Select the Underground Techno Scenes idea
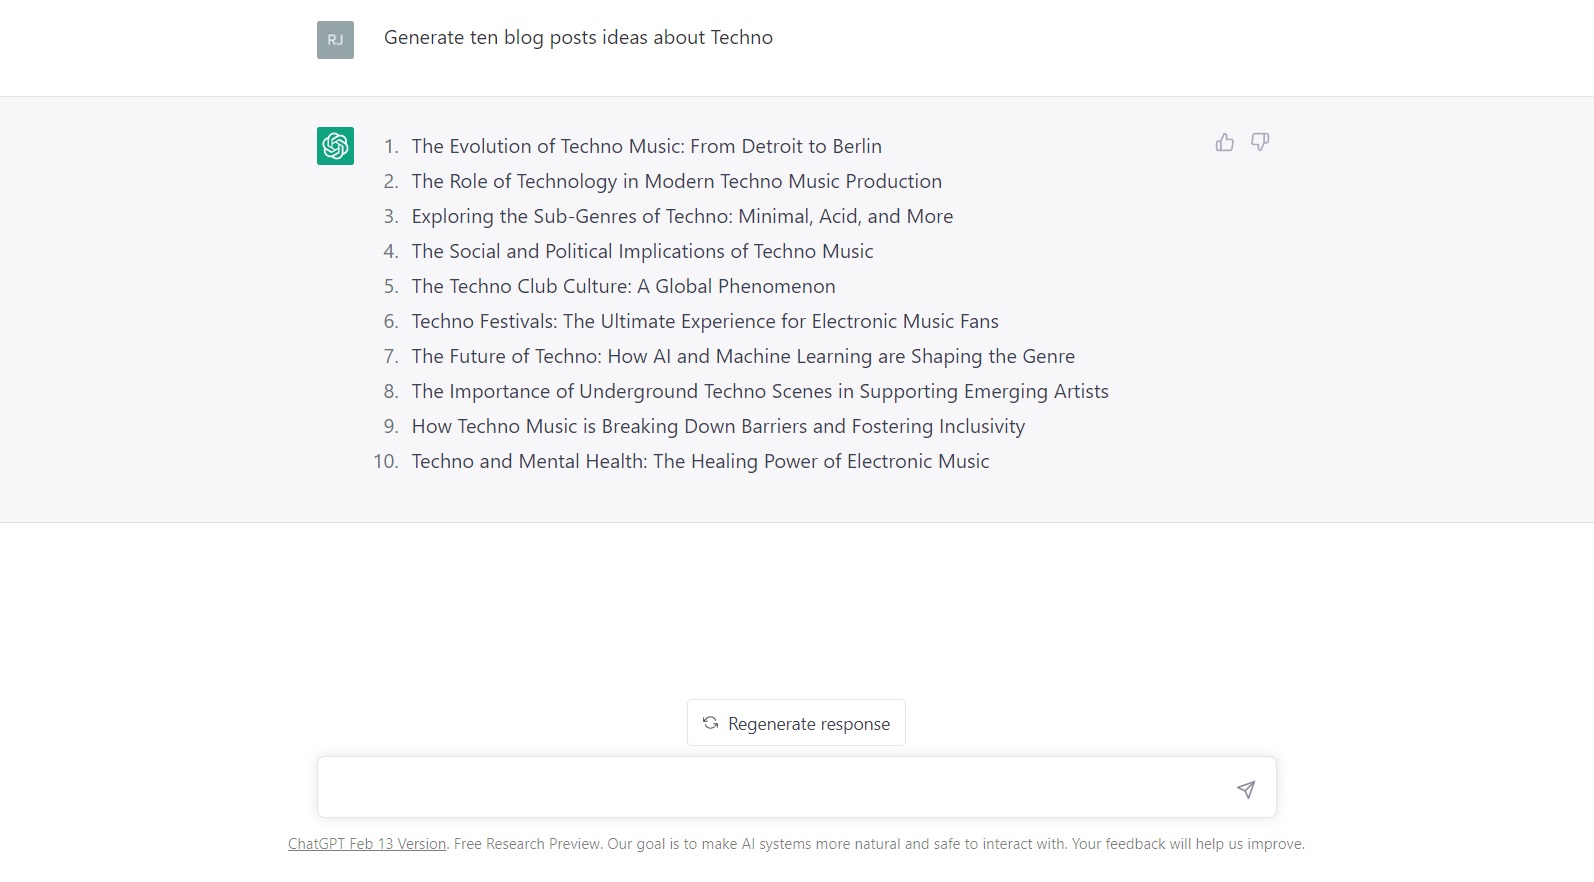The image size is (1594, 882). pyautogui.click(x=760, y=392)
